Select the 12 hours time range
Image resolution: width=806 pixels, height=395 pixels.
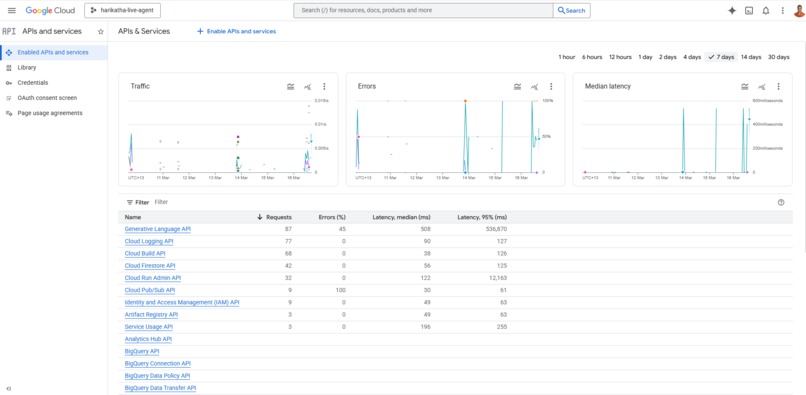click(620, 57)
